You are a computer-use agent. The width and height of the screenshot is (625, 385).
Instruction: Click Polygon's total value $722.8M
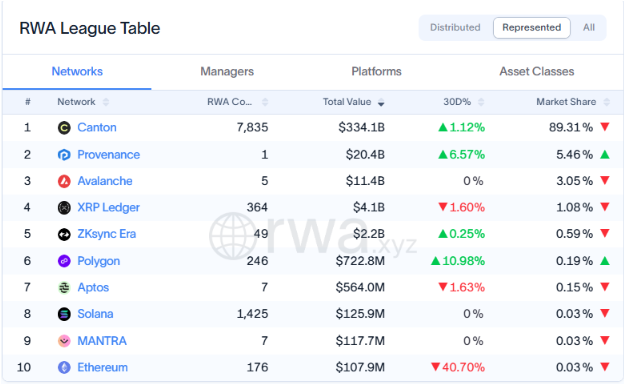[360, 261]
